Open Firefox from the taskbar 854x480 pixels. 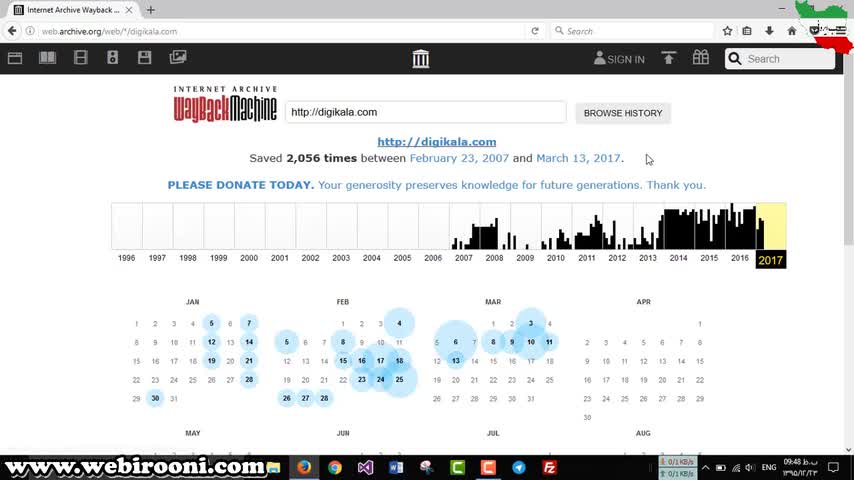(304, 467)
